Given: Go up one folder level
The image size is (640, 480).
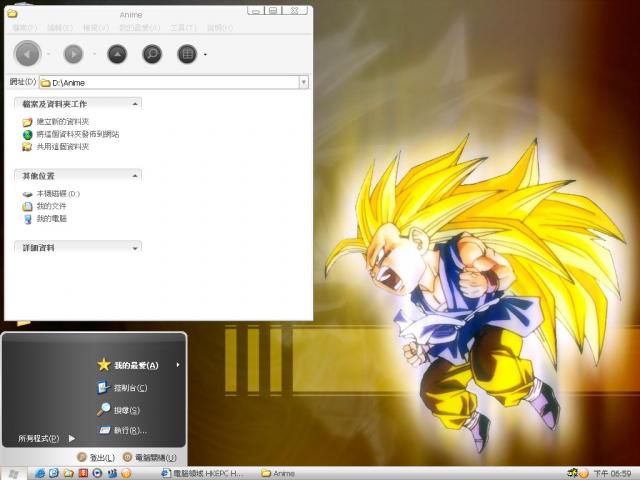Looking at the screenshot, I should [x=117, y=54].
